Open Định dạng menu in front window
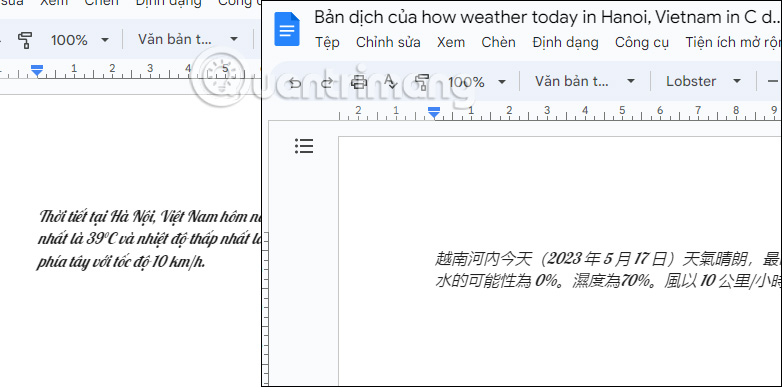The height and width of the screenshot is (387, 782). (565, 43)
